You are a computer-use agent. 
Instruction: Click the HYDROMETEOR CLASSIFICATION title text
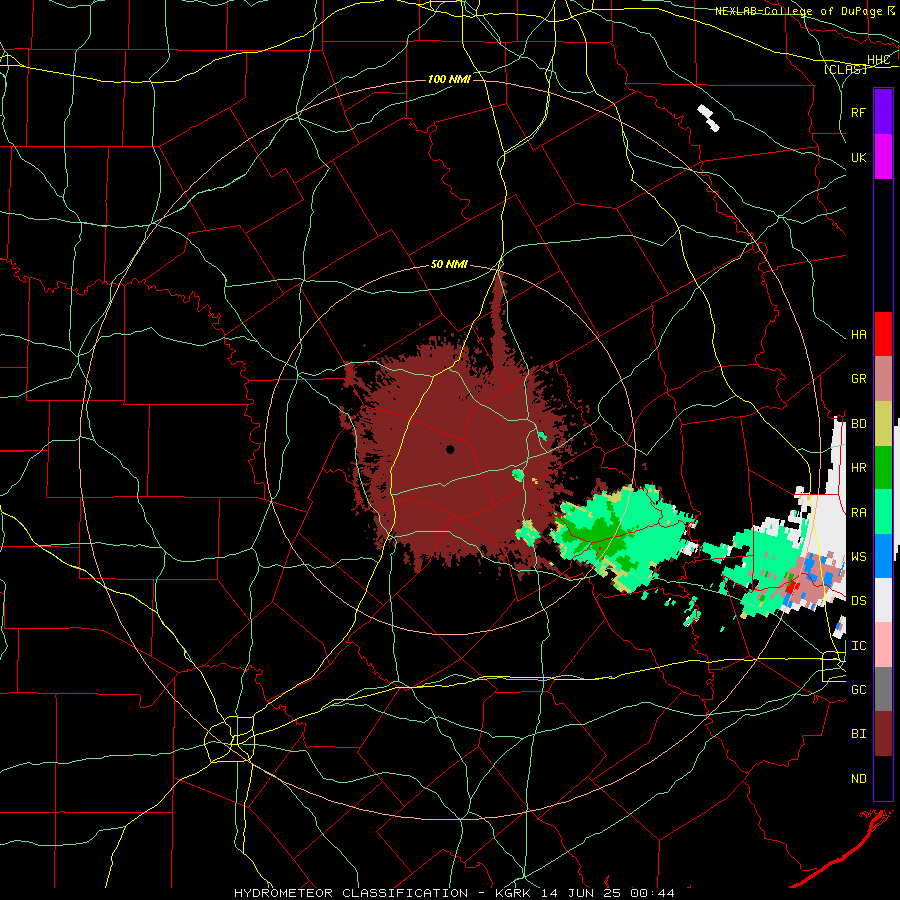click(x=351, y=893)
